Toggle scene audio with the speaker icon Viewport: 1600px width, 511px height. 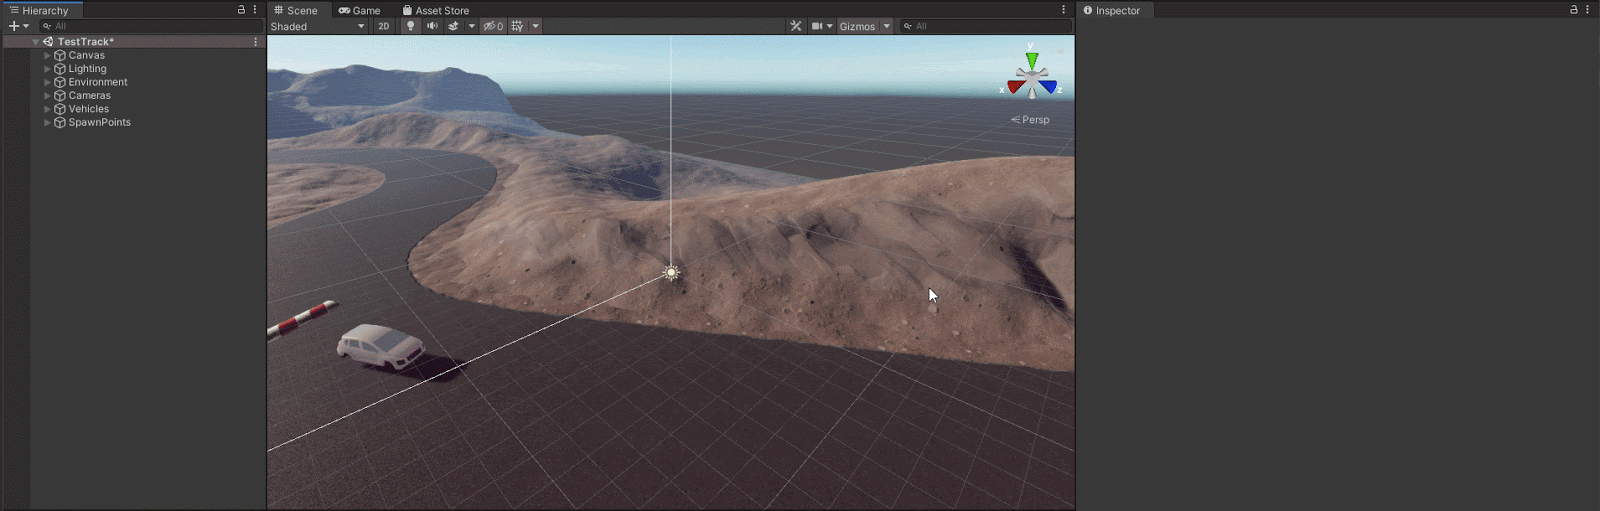click(x=432, y=26)
